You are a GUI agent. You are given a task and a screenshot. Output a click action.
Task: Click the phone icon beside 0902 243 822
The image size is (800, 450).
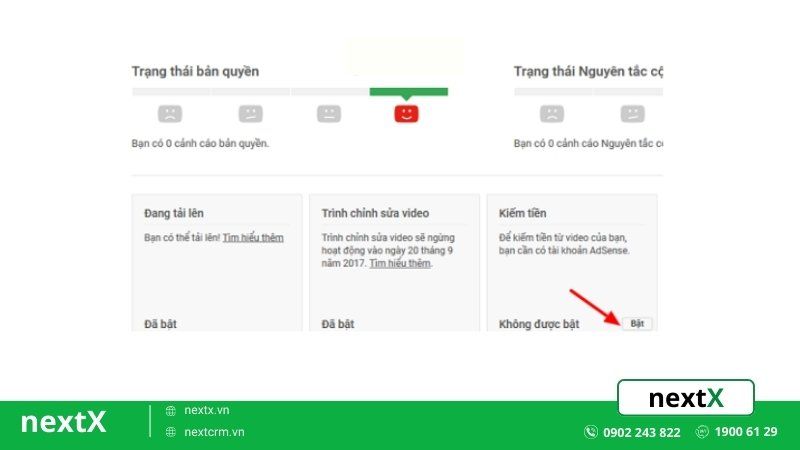pos(591,432)
